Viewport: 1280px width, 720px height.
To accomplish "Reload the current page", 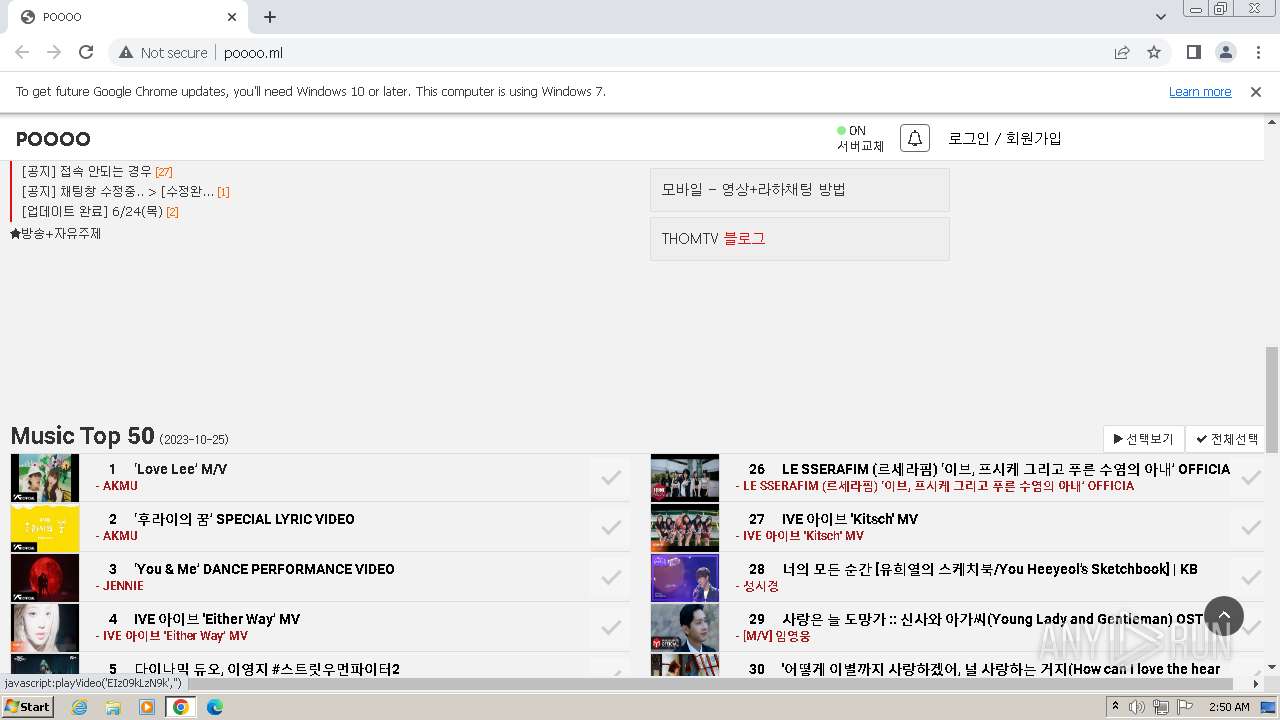I will 86,52.
